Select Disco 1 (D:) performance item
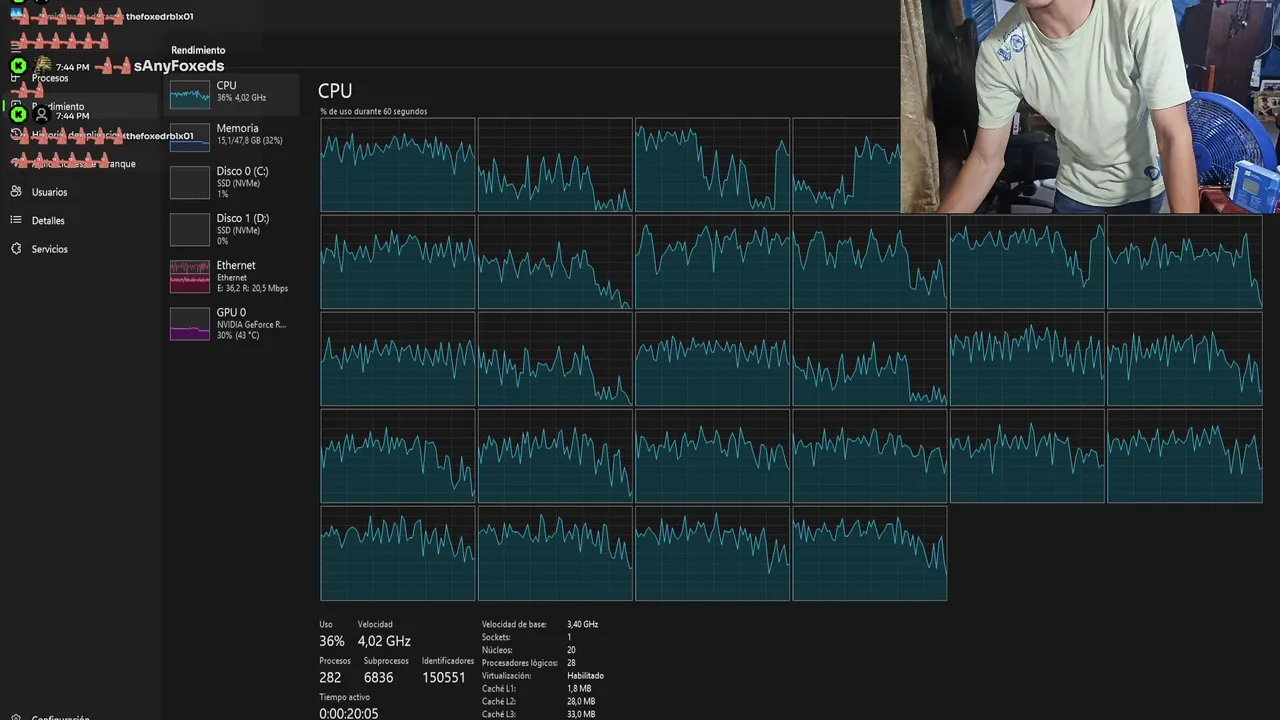 click(232, 229)
